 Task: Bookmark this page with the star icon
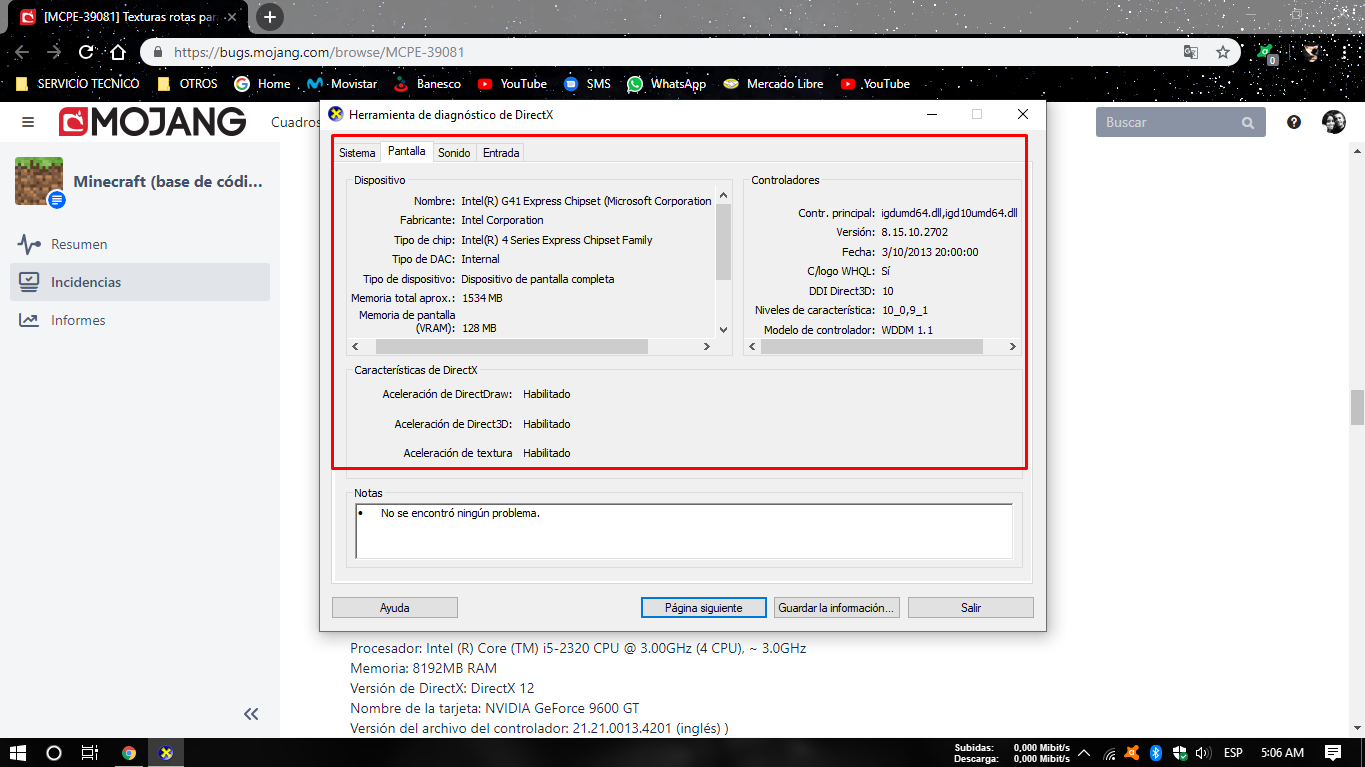[1222, 52]
